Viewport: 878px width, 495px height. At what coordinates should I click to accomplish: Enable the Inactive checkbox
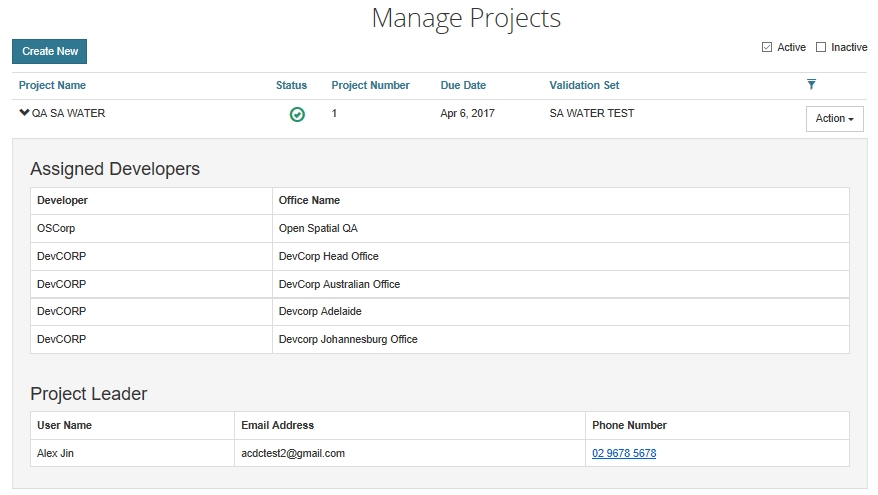tap(821, 47)
